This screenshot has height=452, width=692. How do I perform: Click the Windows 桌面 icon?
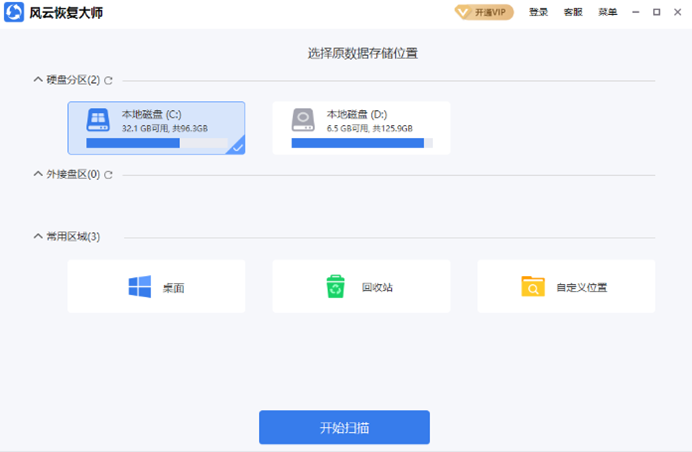[x=139, y=287]
